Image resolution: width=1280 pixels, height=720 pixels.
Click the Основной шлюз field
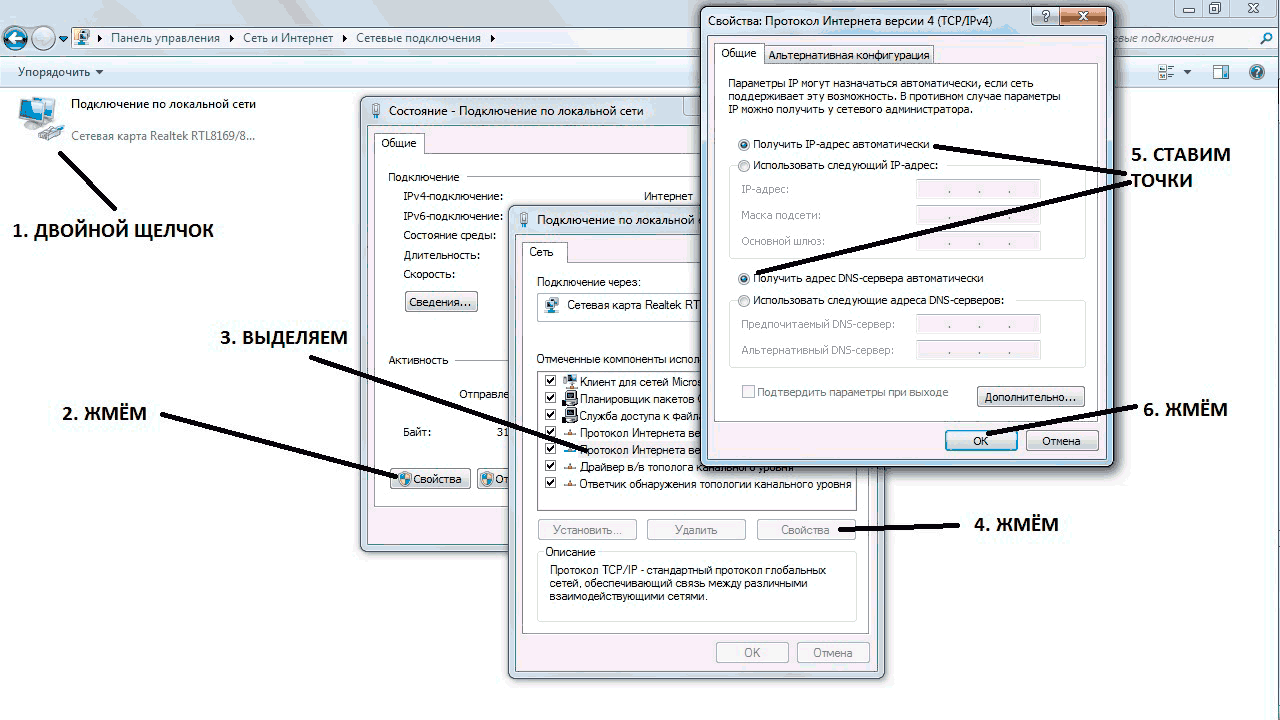coord(978,241)
